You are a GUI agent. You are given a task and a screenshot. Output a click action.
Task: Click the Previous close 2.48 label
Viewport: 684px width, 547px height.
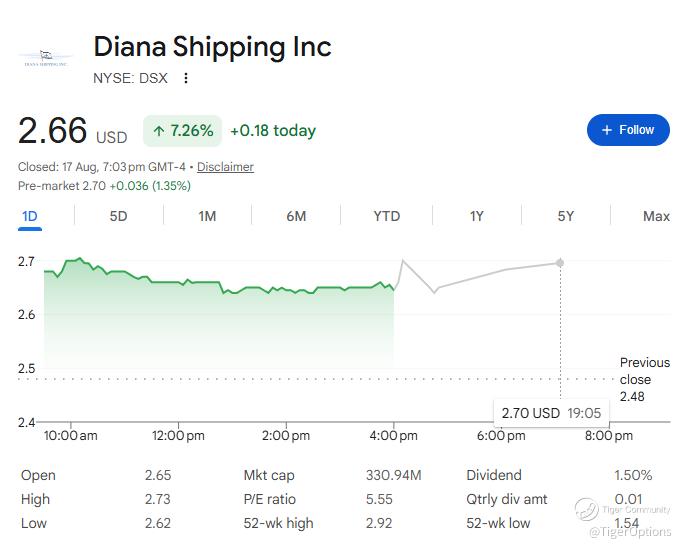pos(644,379)
